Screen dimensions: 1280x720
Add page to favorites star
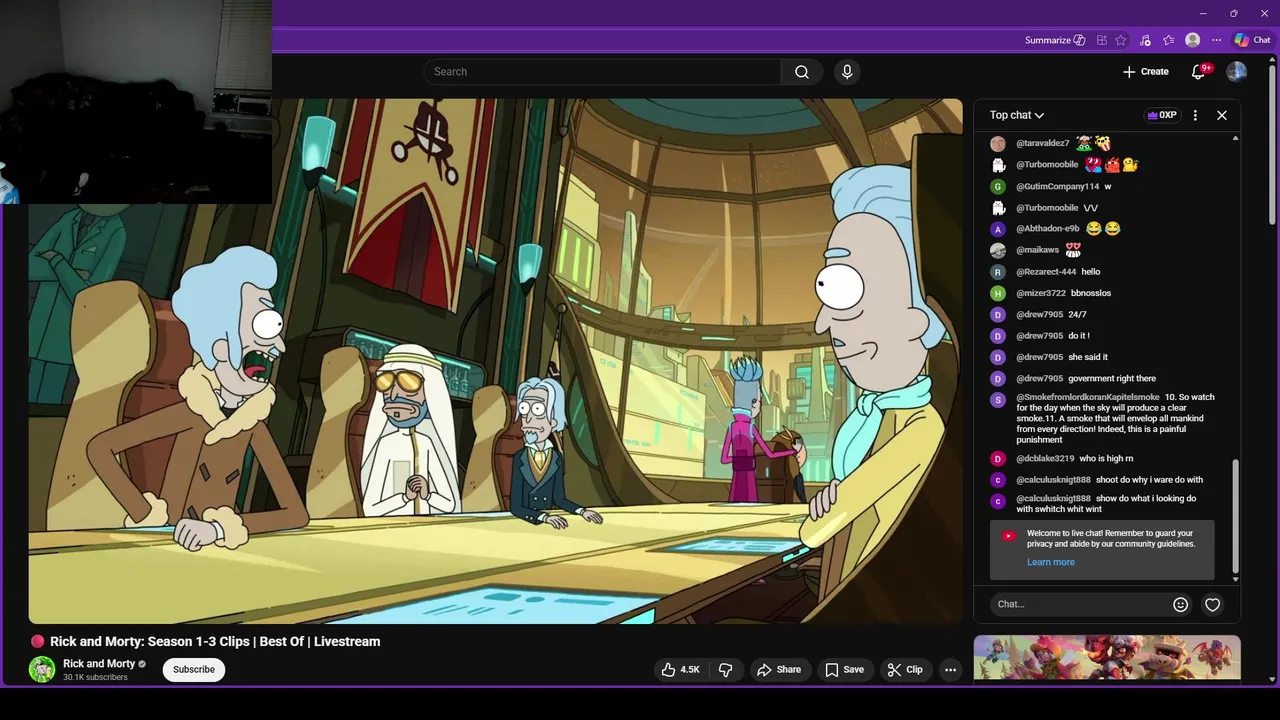(1121, 40)
